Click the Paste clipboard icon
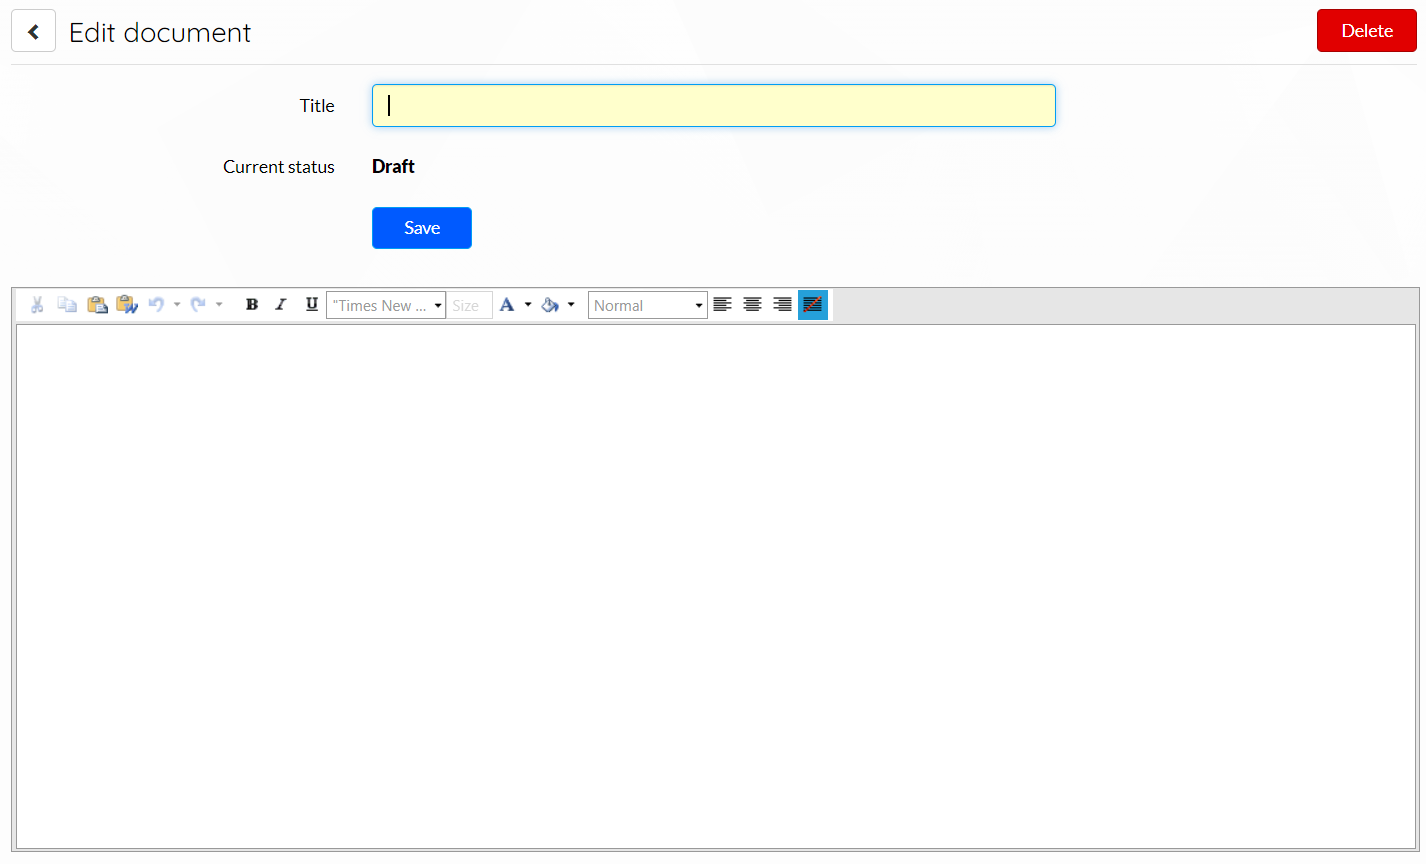 (97, 305)
